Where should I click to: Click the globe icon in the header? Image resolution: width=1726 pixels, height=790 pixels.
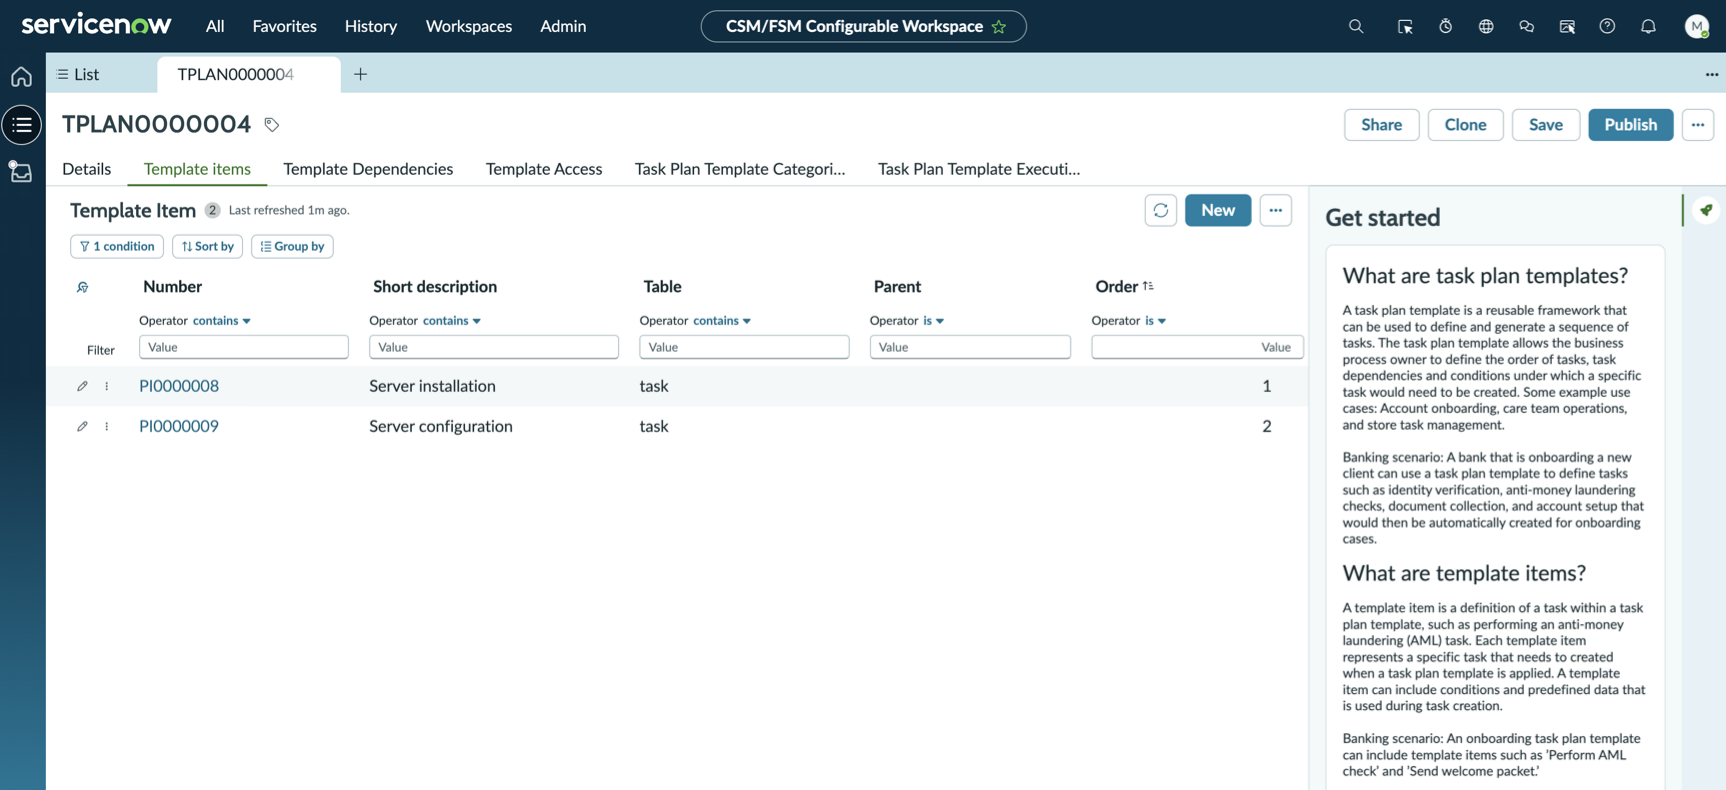[x=1486, y=27]
